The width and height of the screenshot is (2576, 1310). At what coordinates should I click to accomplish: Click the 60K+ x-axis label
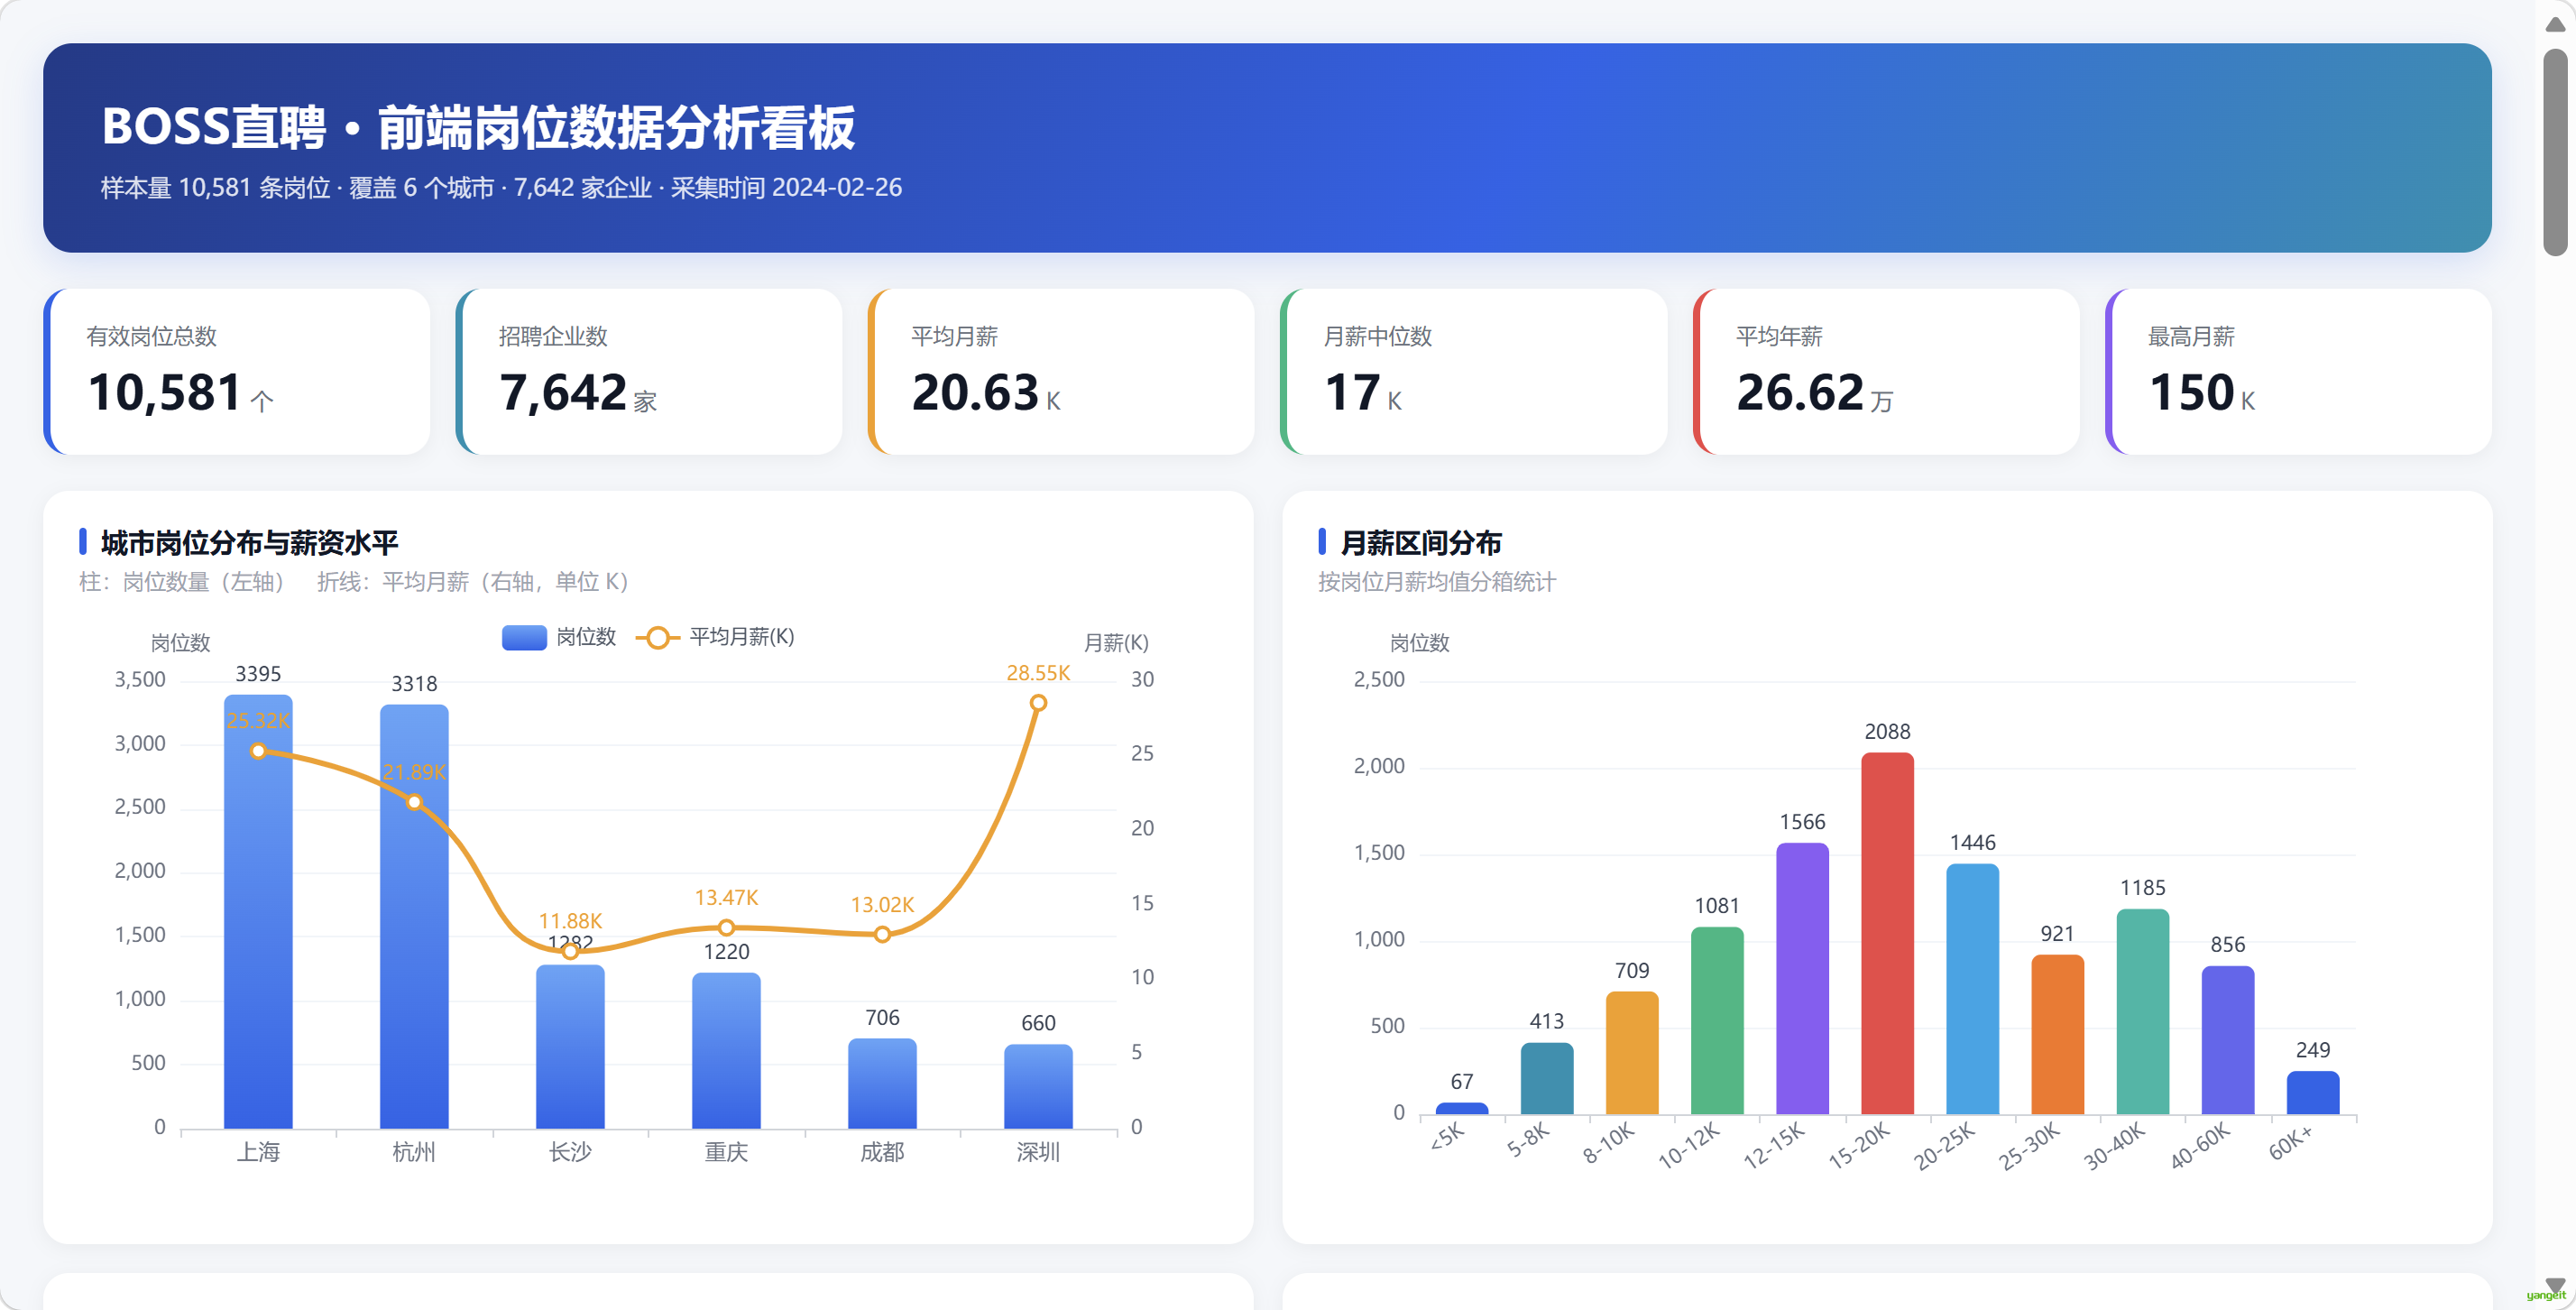click(2291, 1142)
